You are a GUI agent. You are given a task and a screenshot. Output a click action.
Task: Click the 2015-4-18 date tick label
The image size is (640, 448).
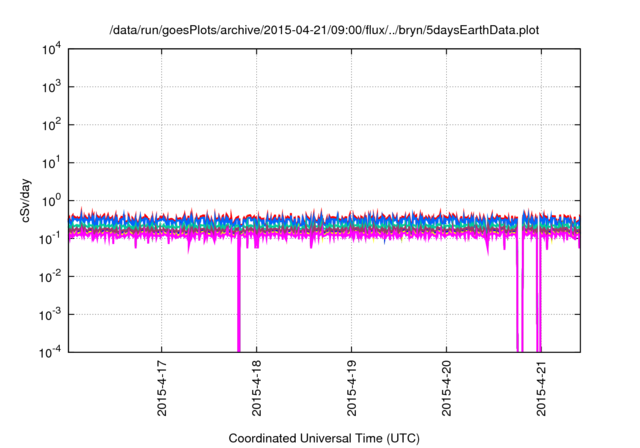257,388
